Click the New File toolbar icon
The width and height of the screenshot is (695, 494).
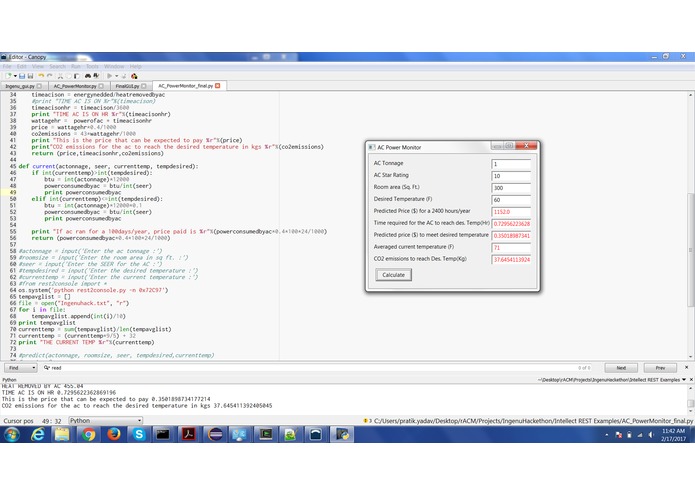click(x=8, y=76)
